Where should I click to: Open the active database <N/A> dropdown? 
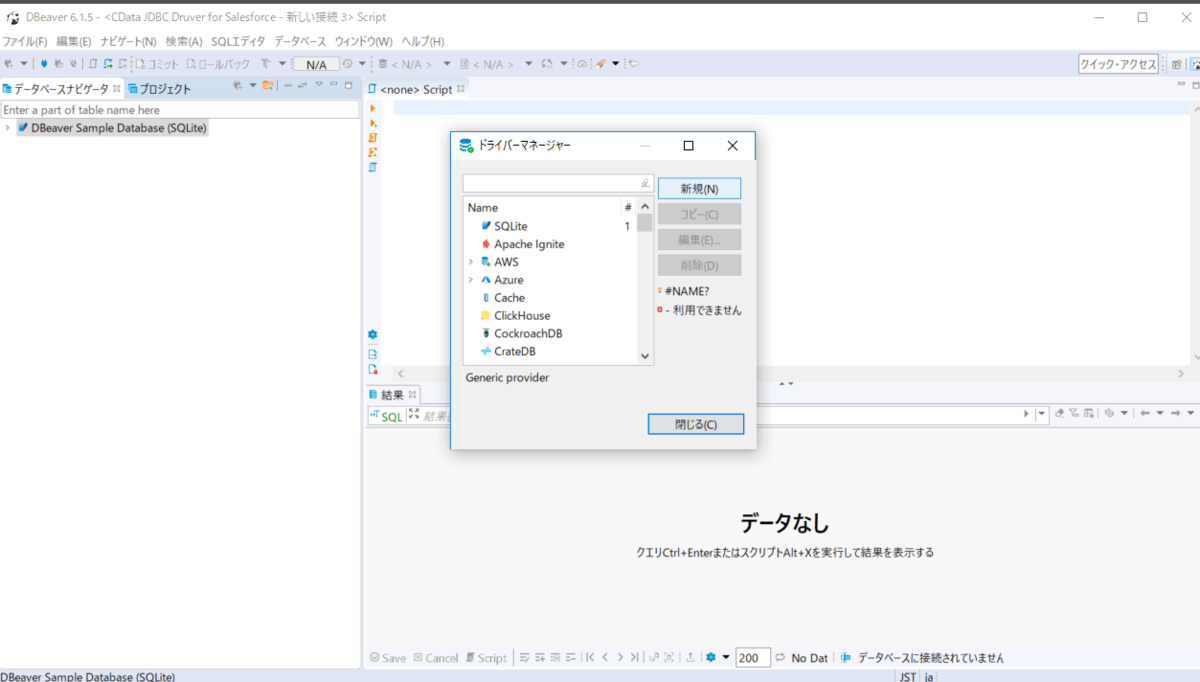[447, 64]
